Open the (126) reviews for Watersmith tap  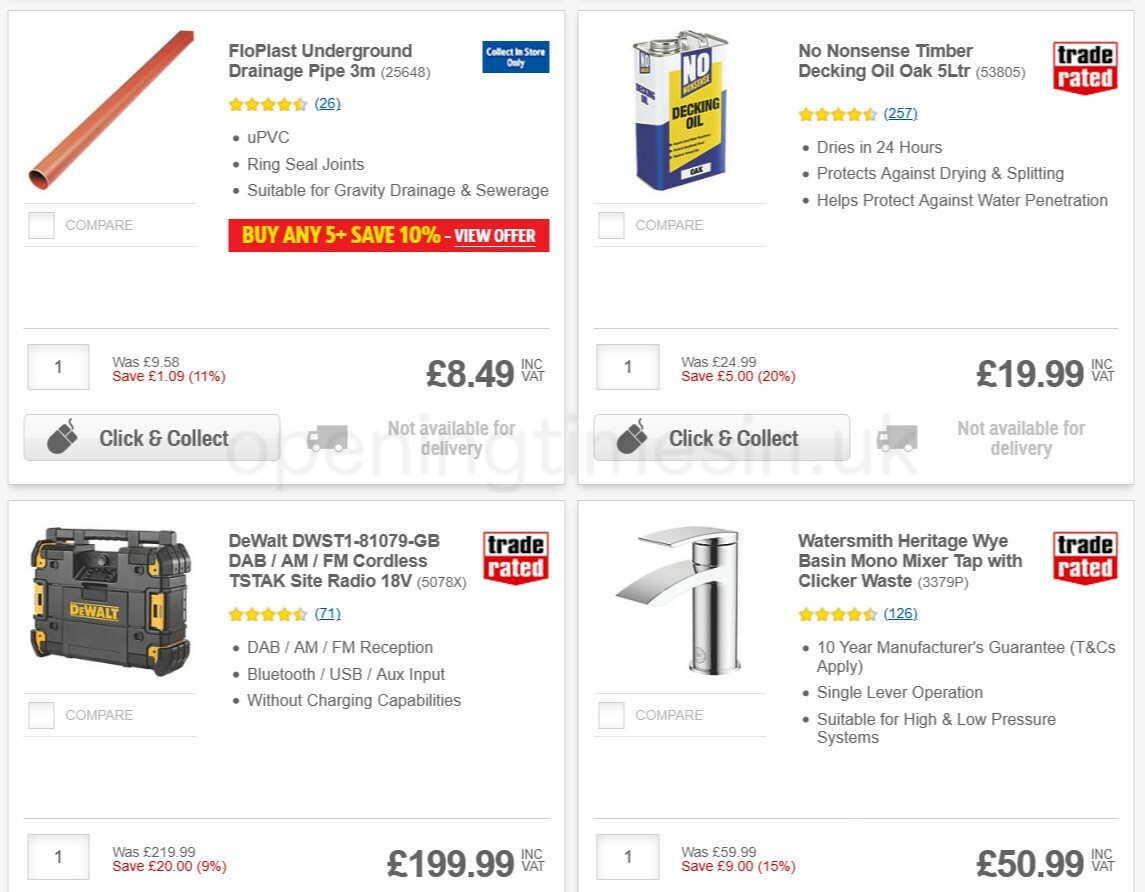tap(901, 613)
